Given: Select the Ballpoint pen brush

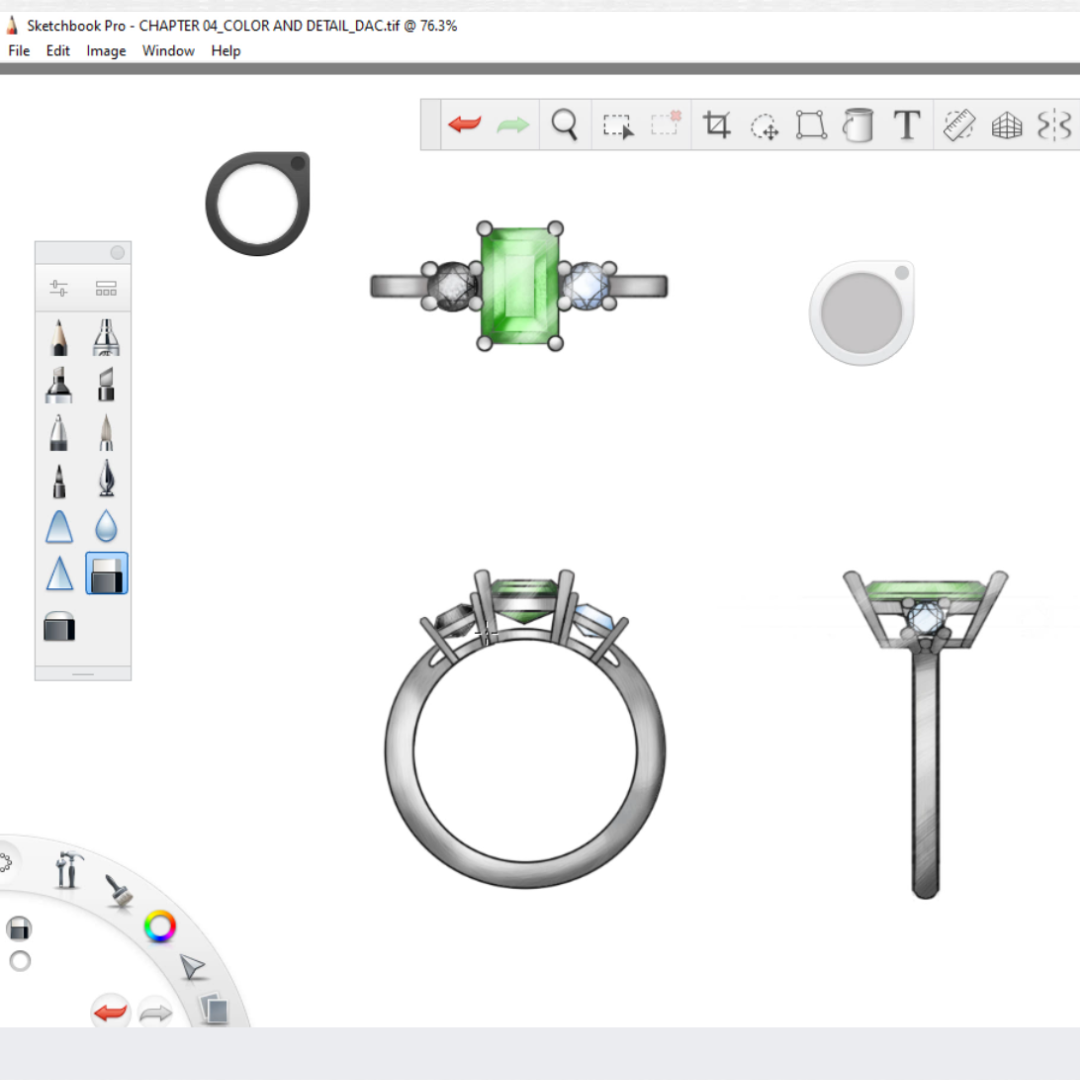Looking at the screenshot, I should (59, 432).
